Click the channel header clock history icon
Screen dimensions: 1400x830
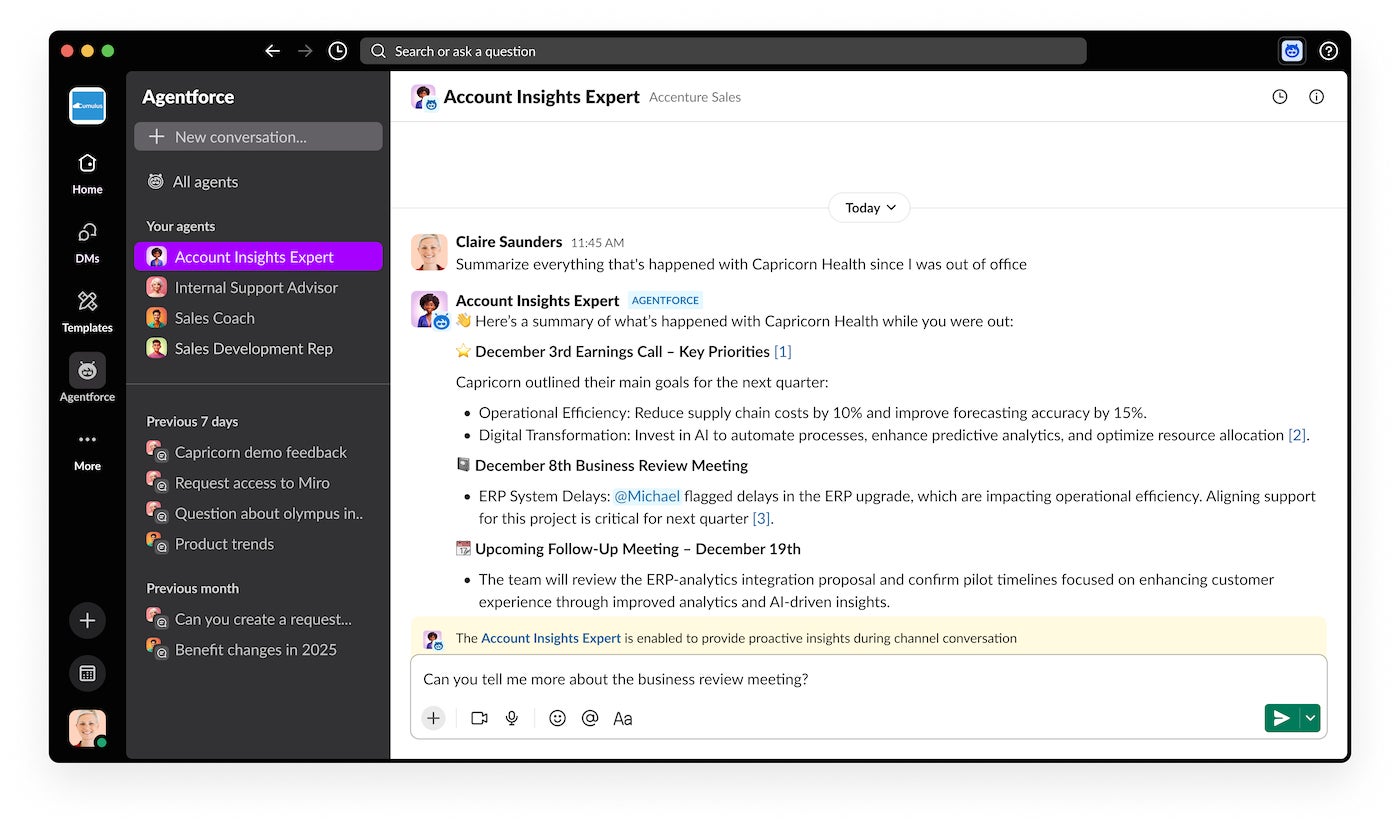[1279, 97]
